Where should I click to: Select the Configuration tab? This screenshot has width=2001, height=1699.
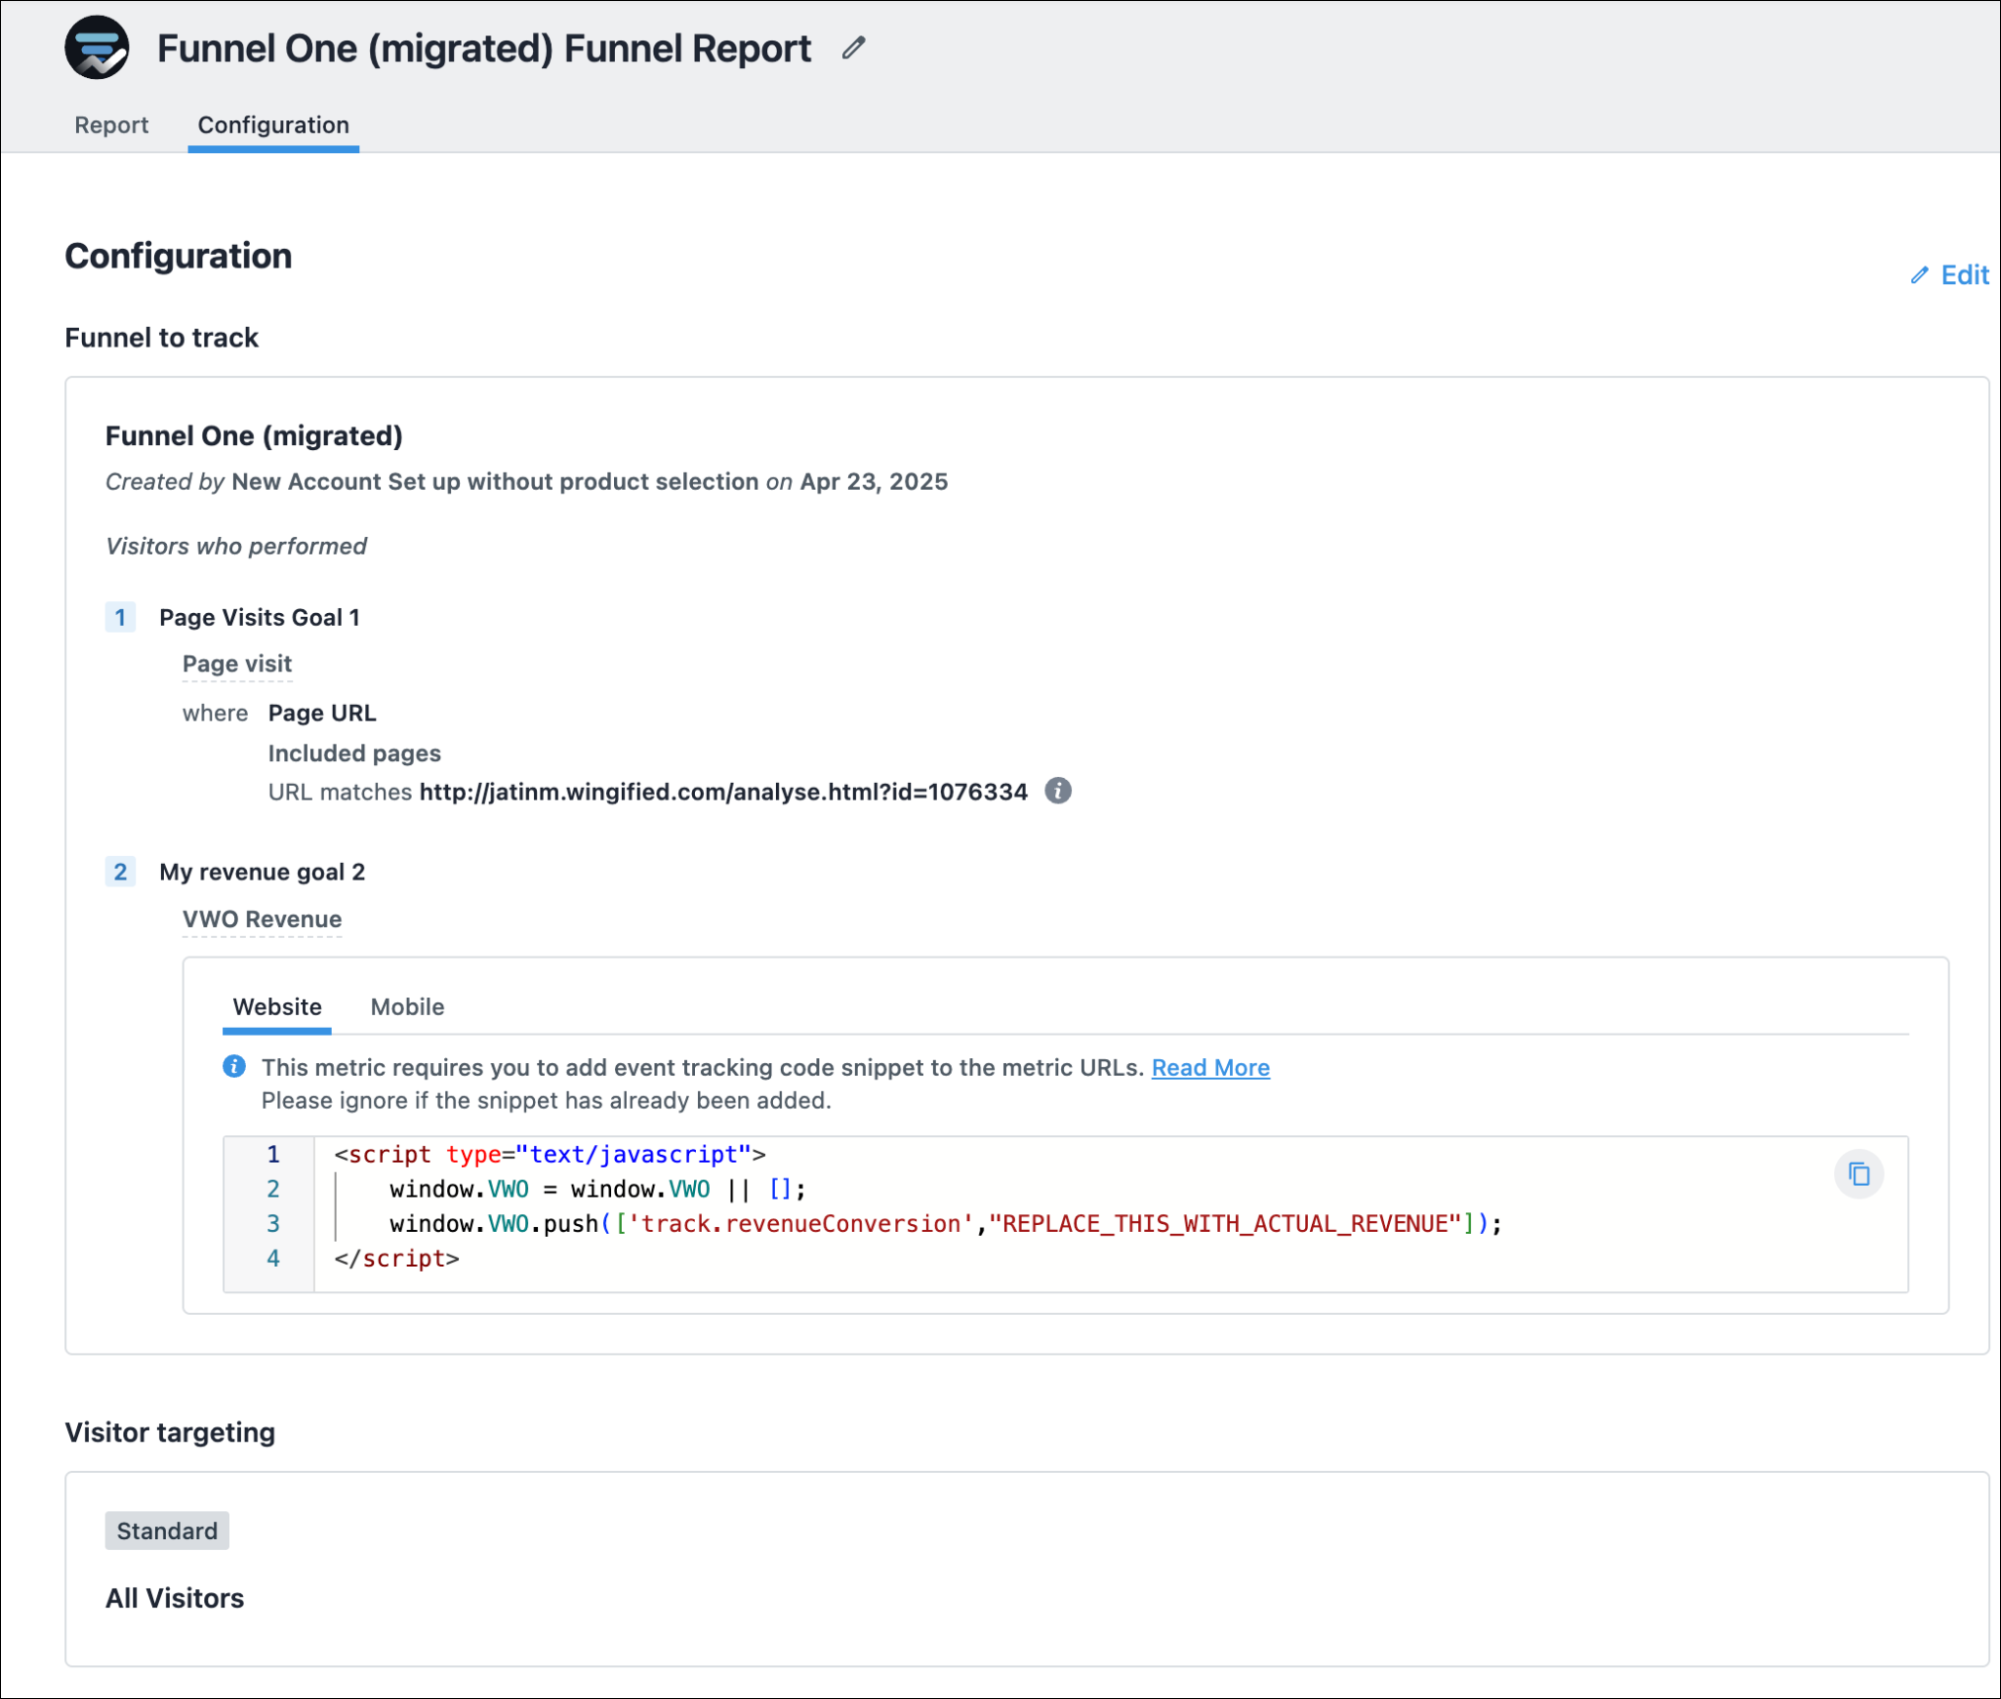(273, 125)
